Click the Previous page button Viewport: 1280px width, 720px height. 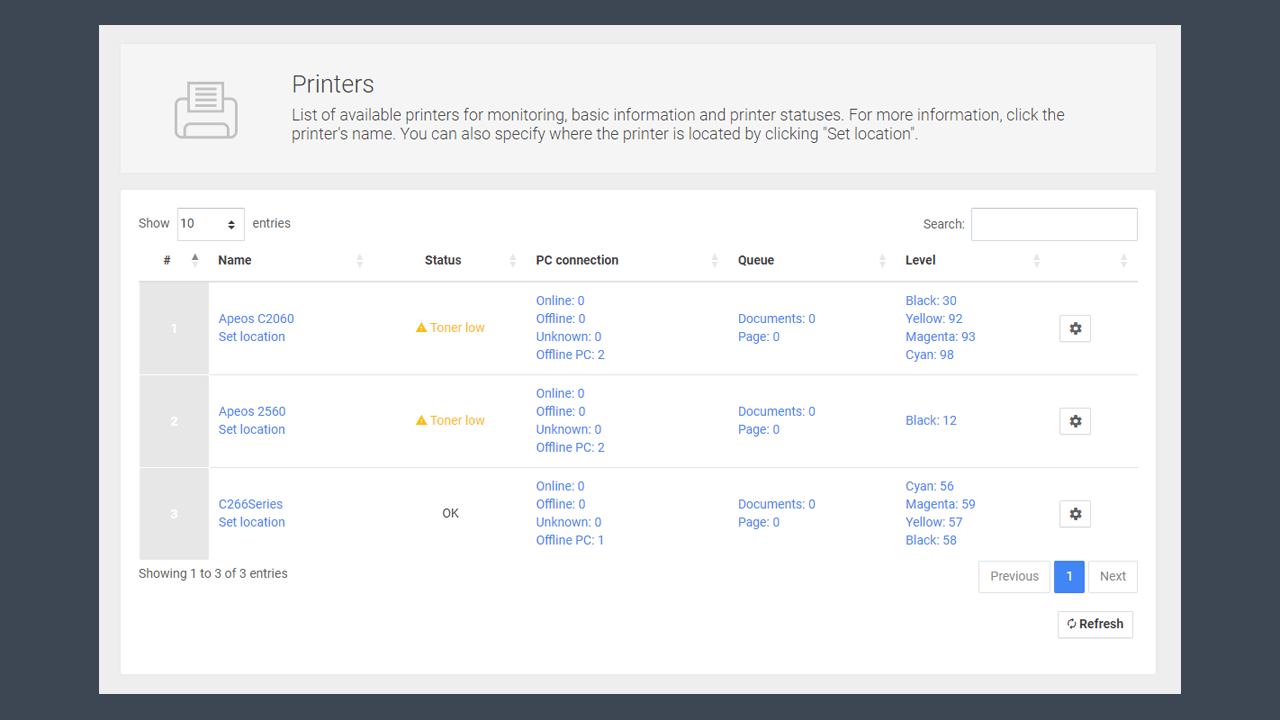pos(1014,576)
